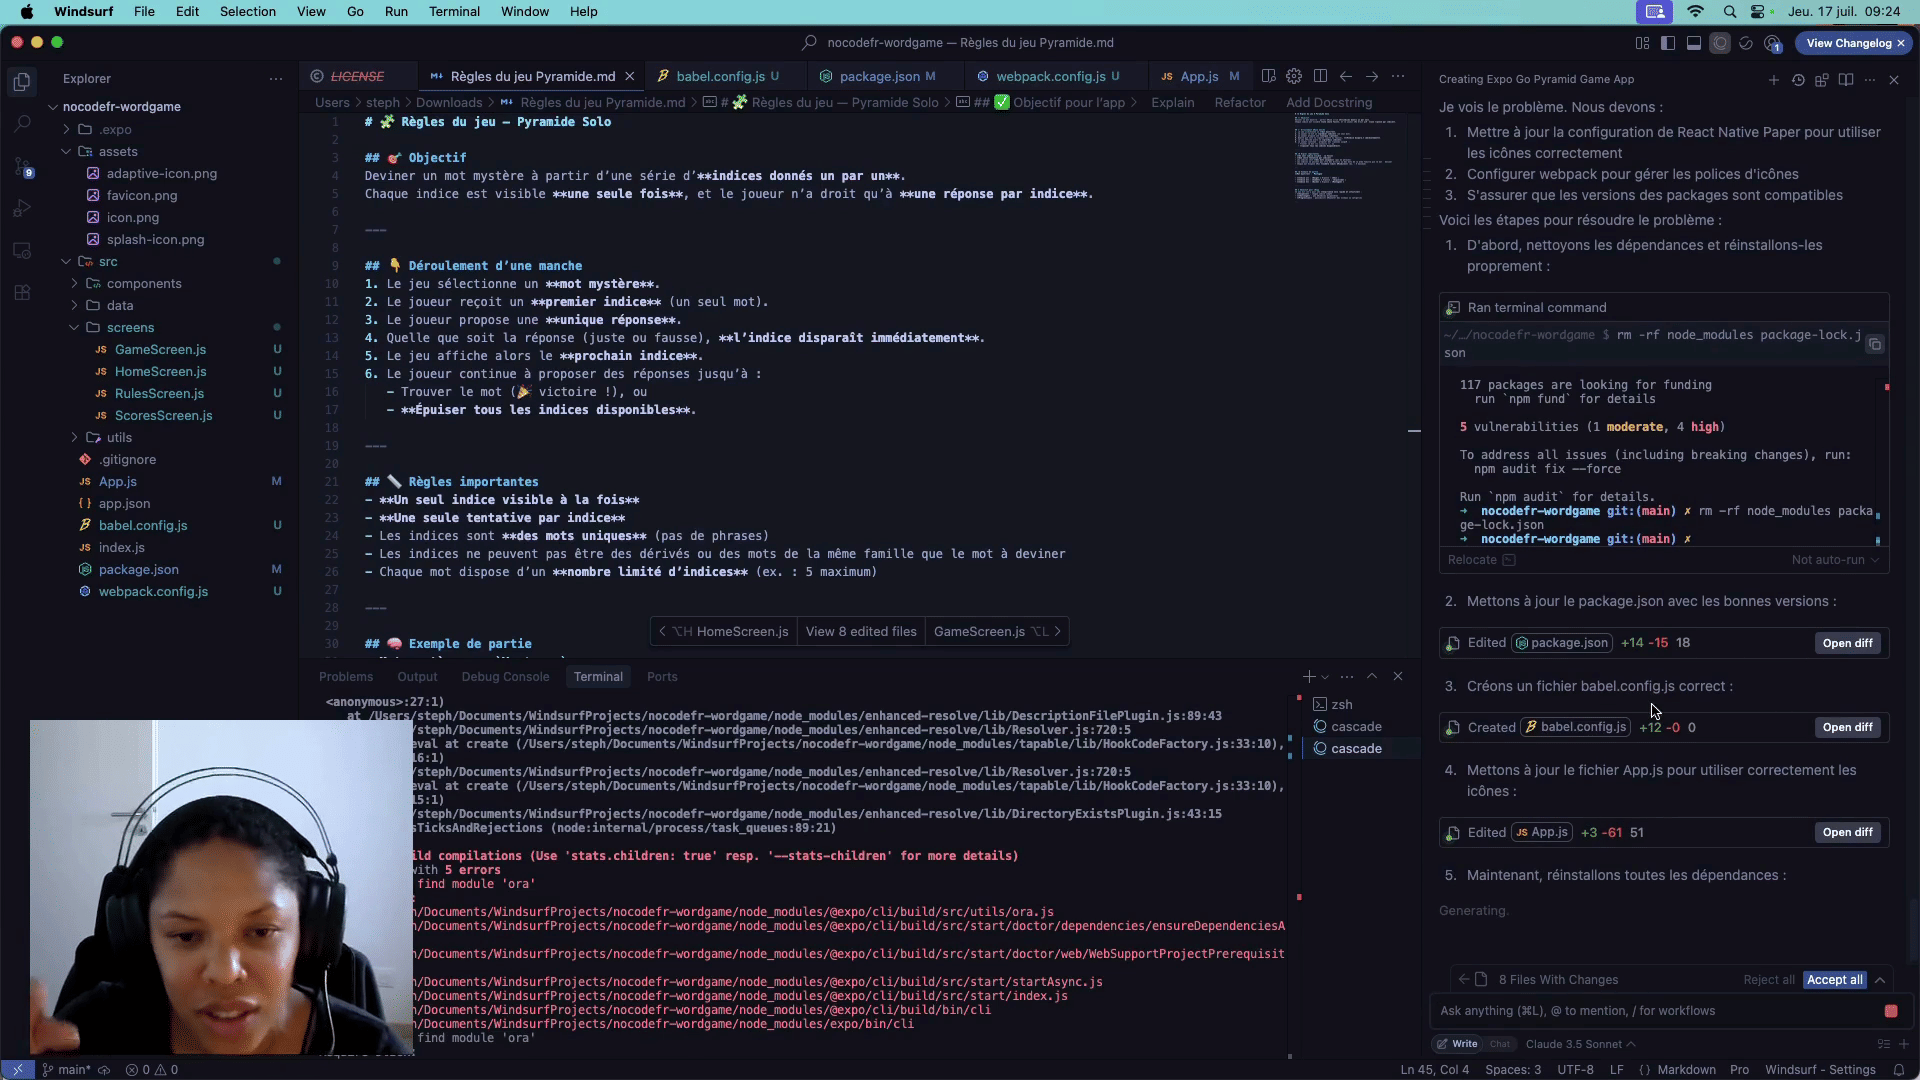This screenshot has height=1080, width=1920.
Task: Switch Cascade to Chat mode
Action: pyautogui.click(x=1500, y=1044)
